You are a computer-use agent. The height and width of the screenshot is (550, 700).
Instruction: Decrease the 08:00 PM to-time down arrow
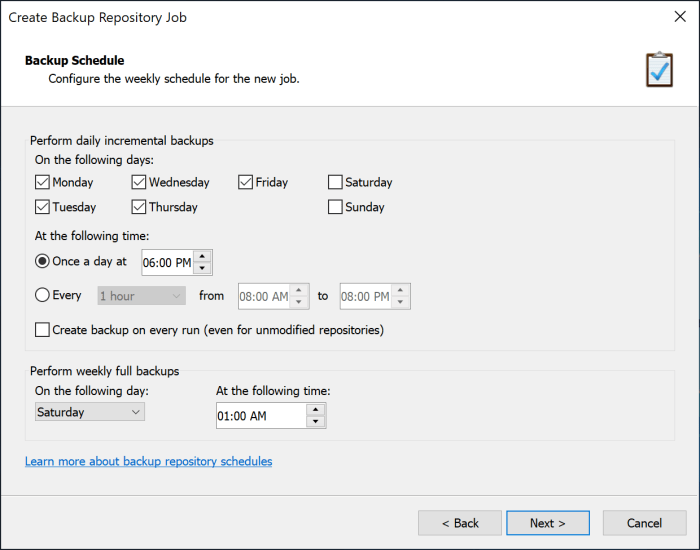[x=400, y=302]
